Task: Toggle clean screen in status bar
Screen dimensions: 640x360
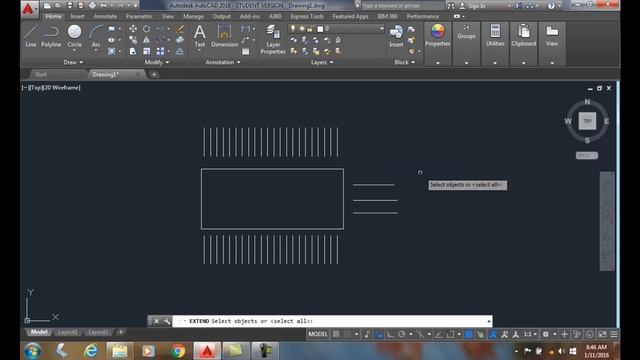Action: point(602,334)
